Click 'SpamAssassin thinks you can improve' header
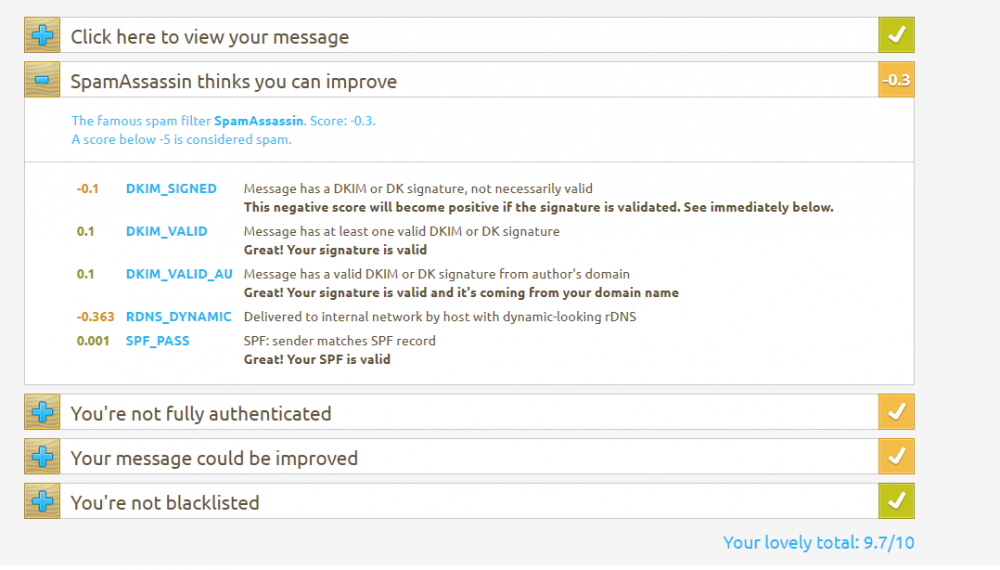1000x570 pixels. point(233,82)
